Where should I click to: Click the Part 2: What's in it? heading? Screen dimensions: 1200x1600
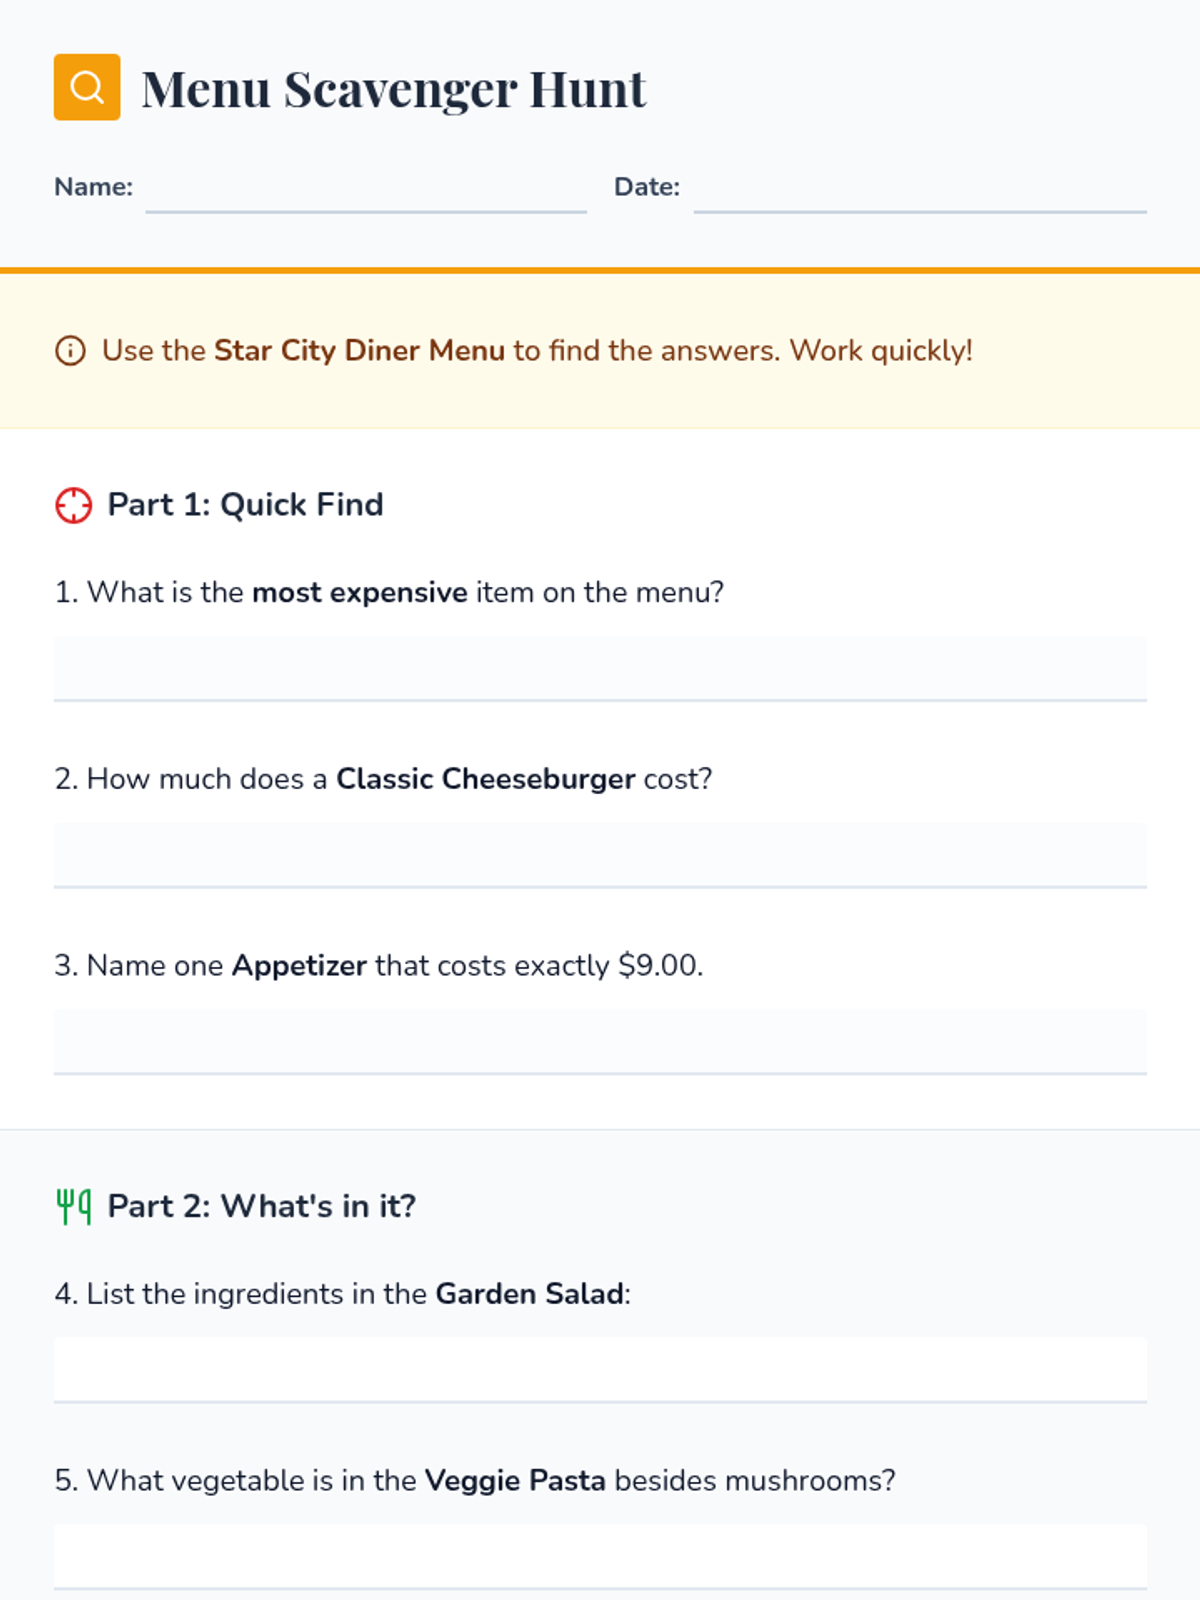coord(261,1207)
